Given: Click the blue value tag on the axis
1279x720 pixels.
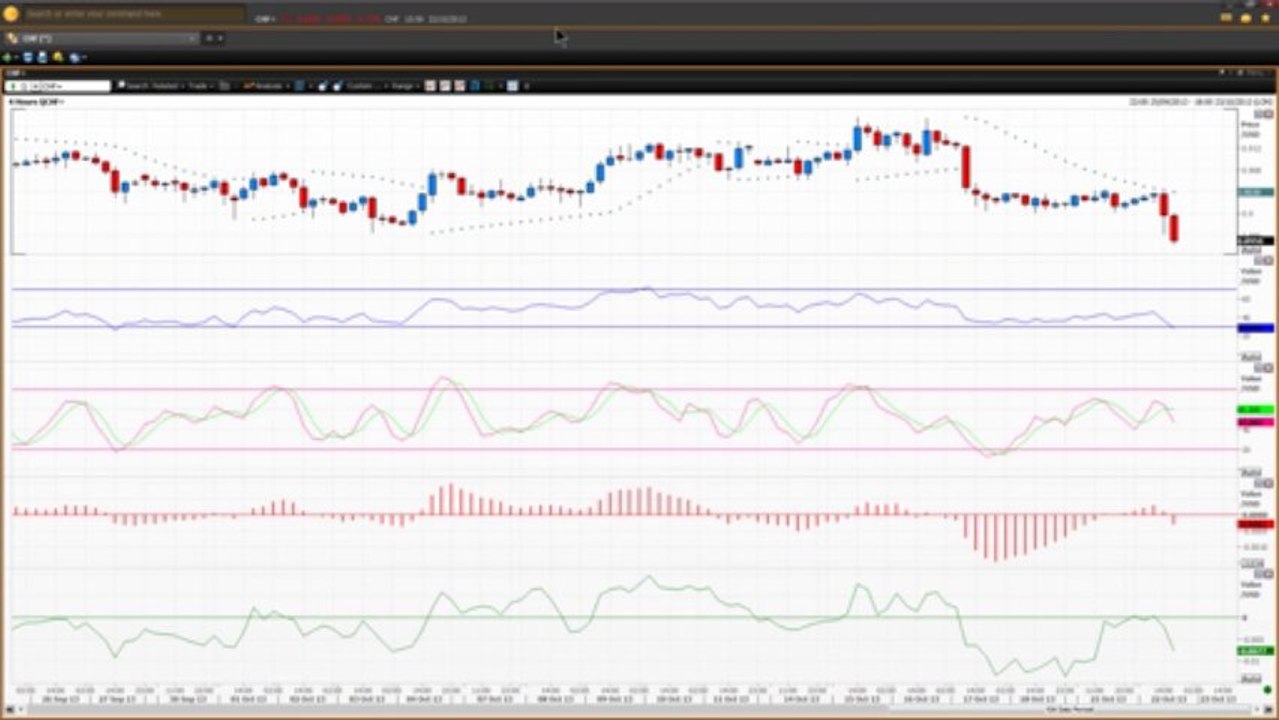Looking at the screenshot, I should pos(1256,328).
